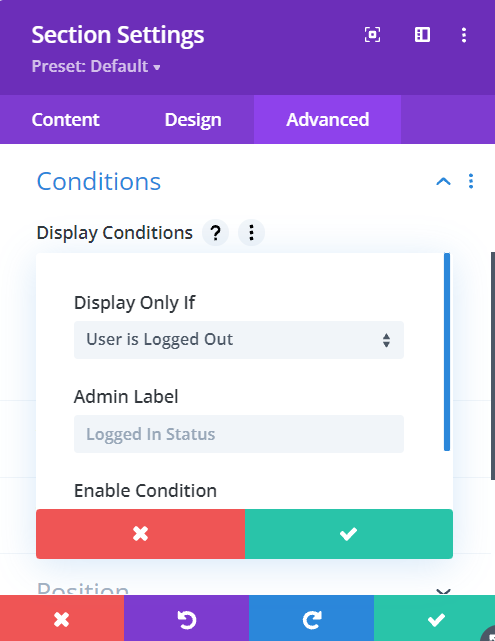Open the User is Logged Out dropdown
The image size is (495, 641).
point(239,340)
